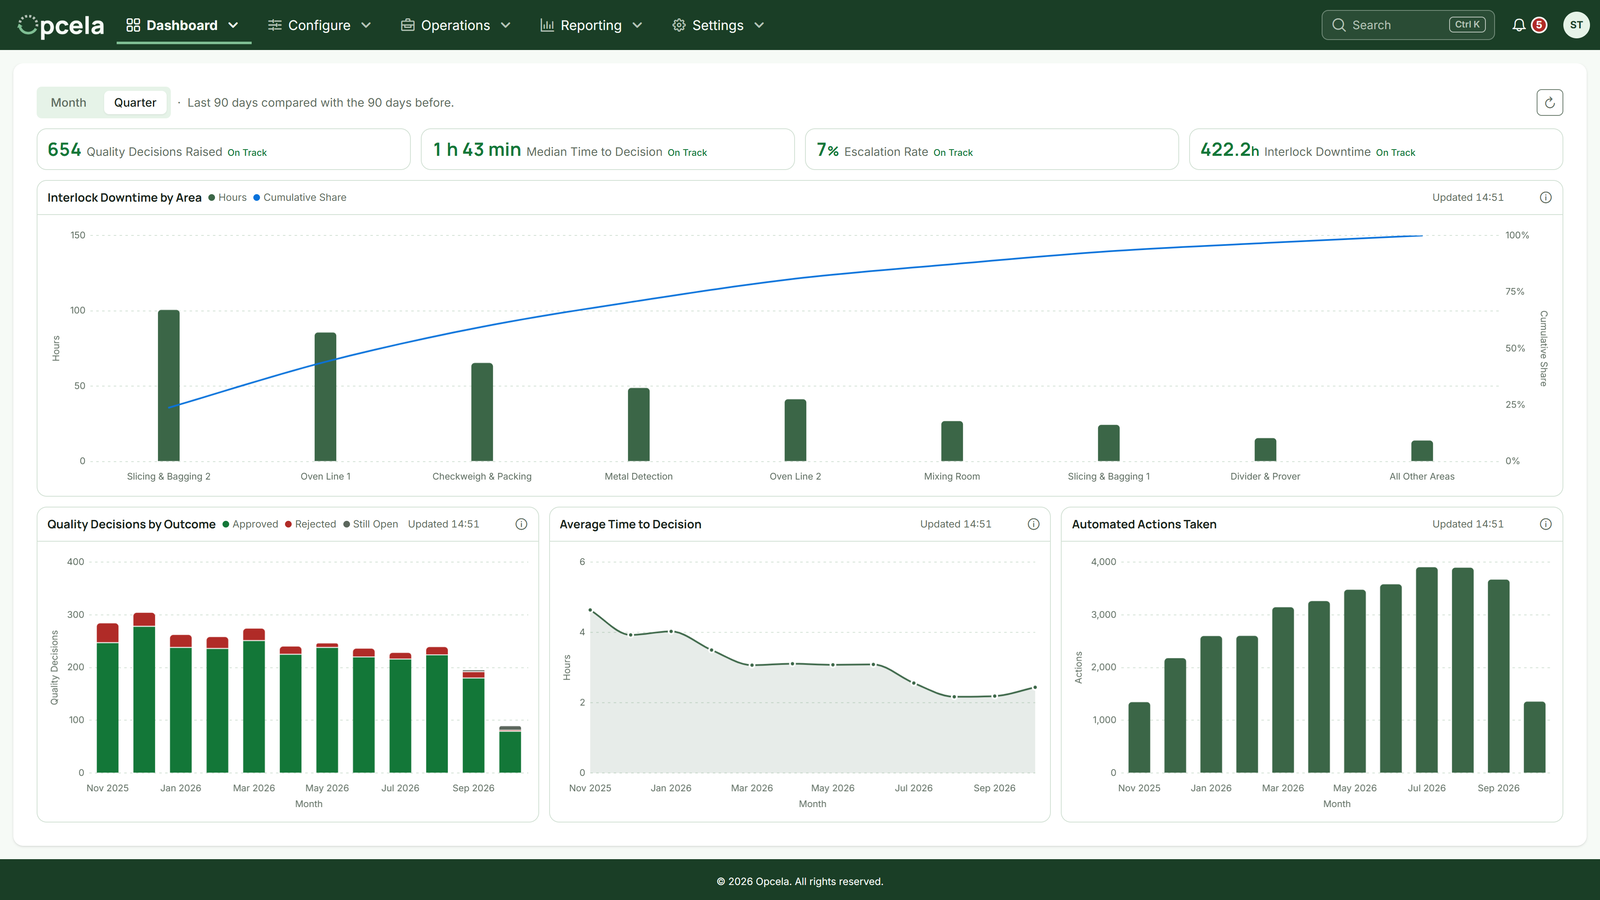1600x900 pixels.
Task: Click the Oven Line 1 downtime bar
Action: point(326,397)
